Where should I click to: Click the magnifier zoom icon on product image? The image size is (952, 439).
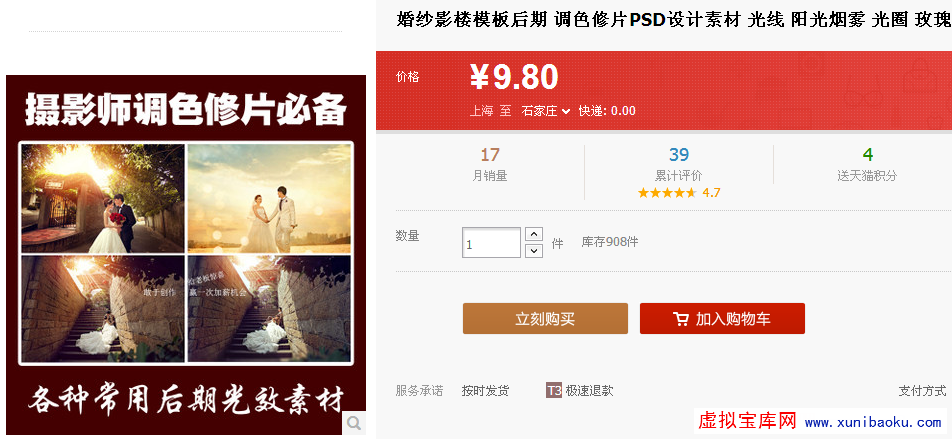pyautogui.click(x=354, y=424)
